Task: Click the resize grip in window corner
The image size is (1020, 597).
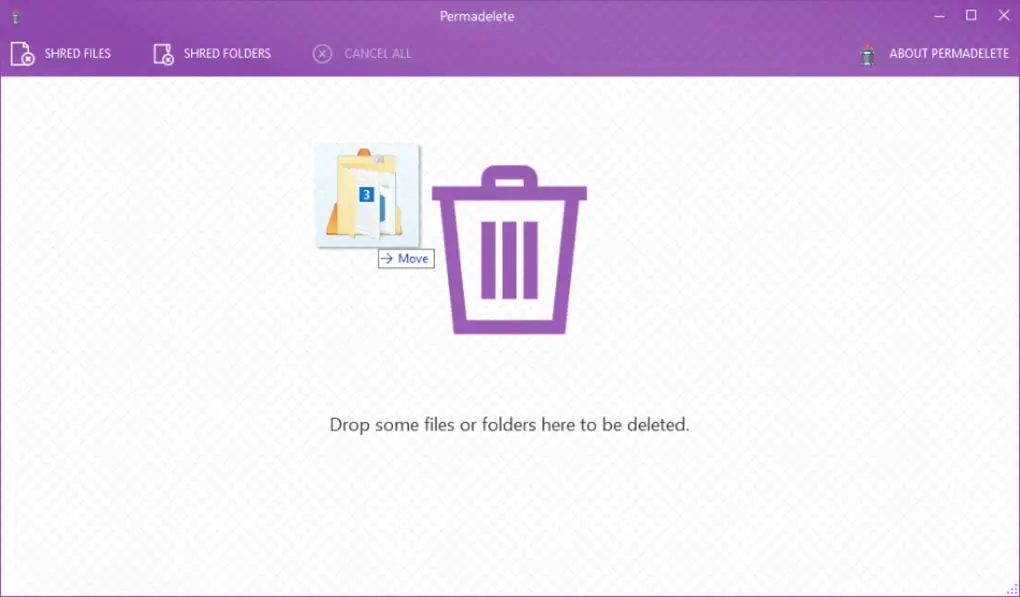Action: (1012, 589)
